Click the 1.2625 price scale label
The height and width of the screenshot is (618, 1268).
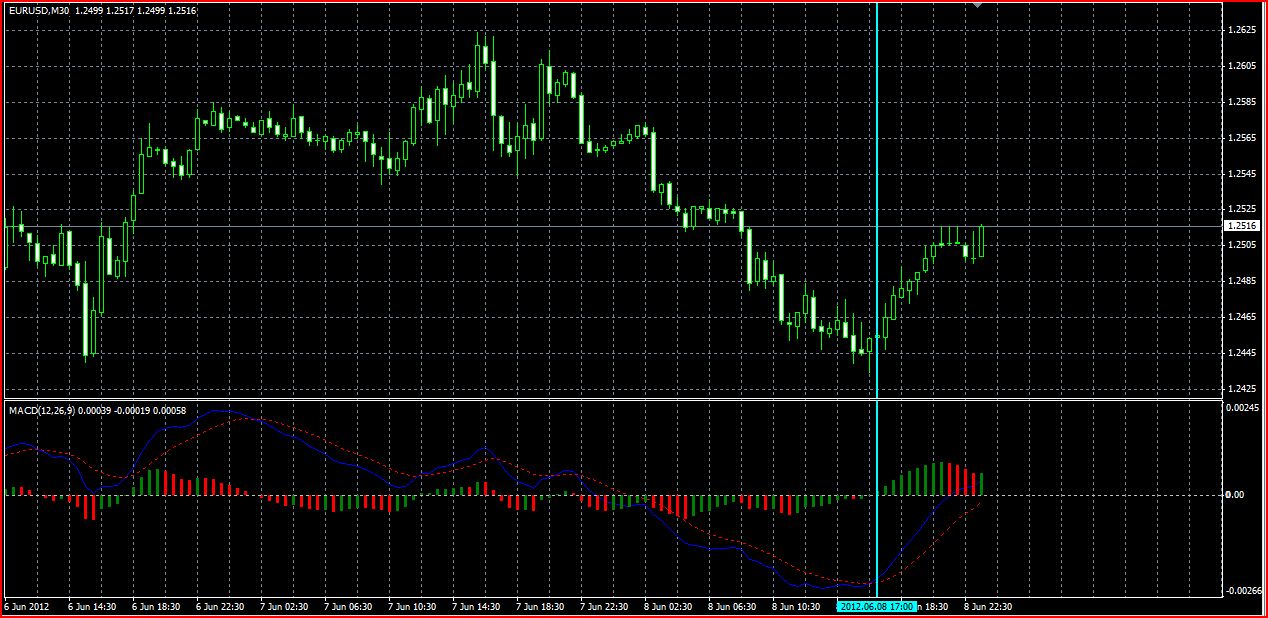[x=1242, y=30]
